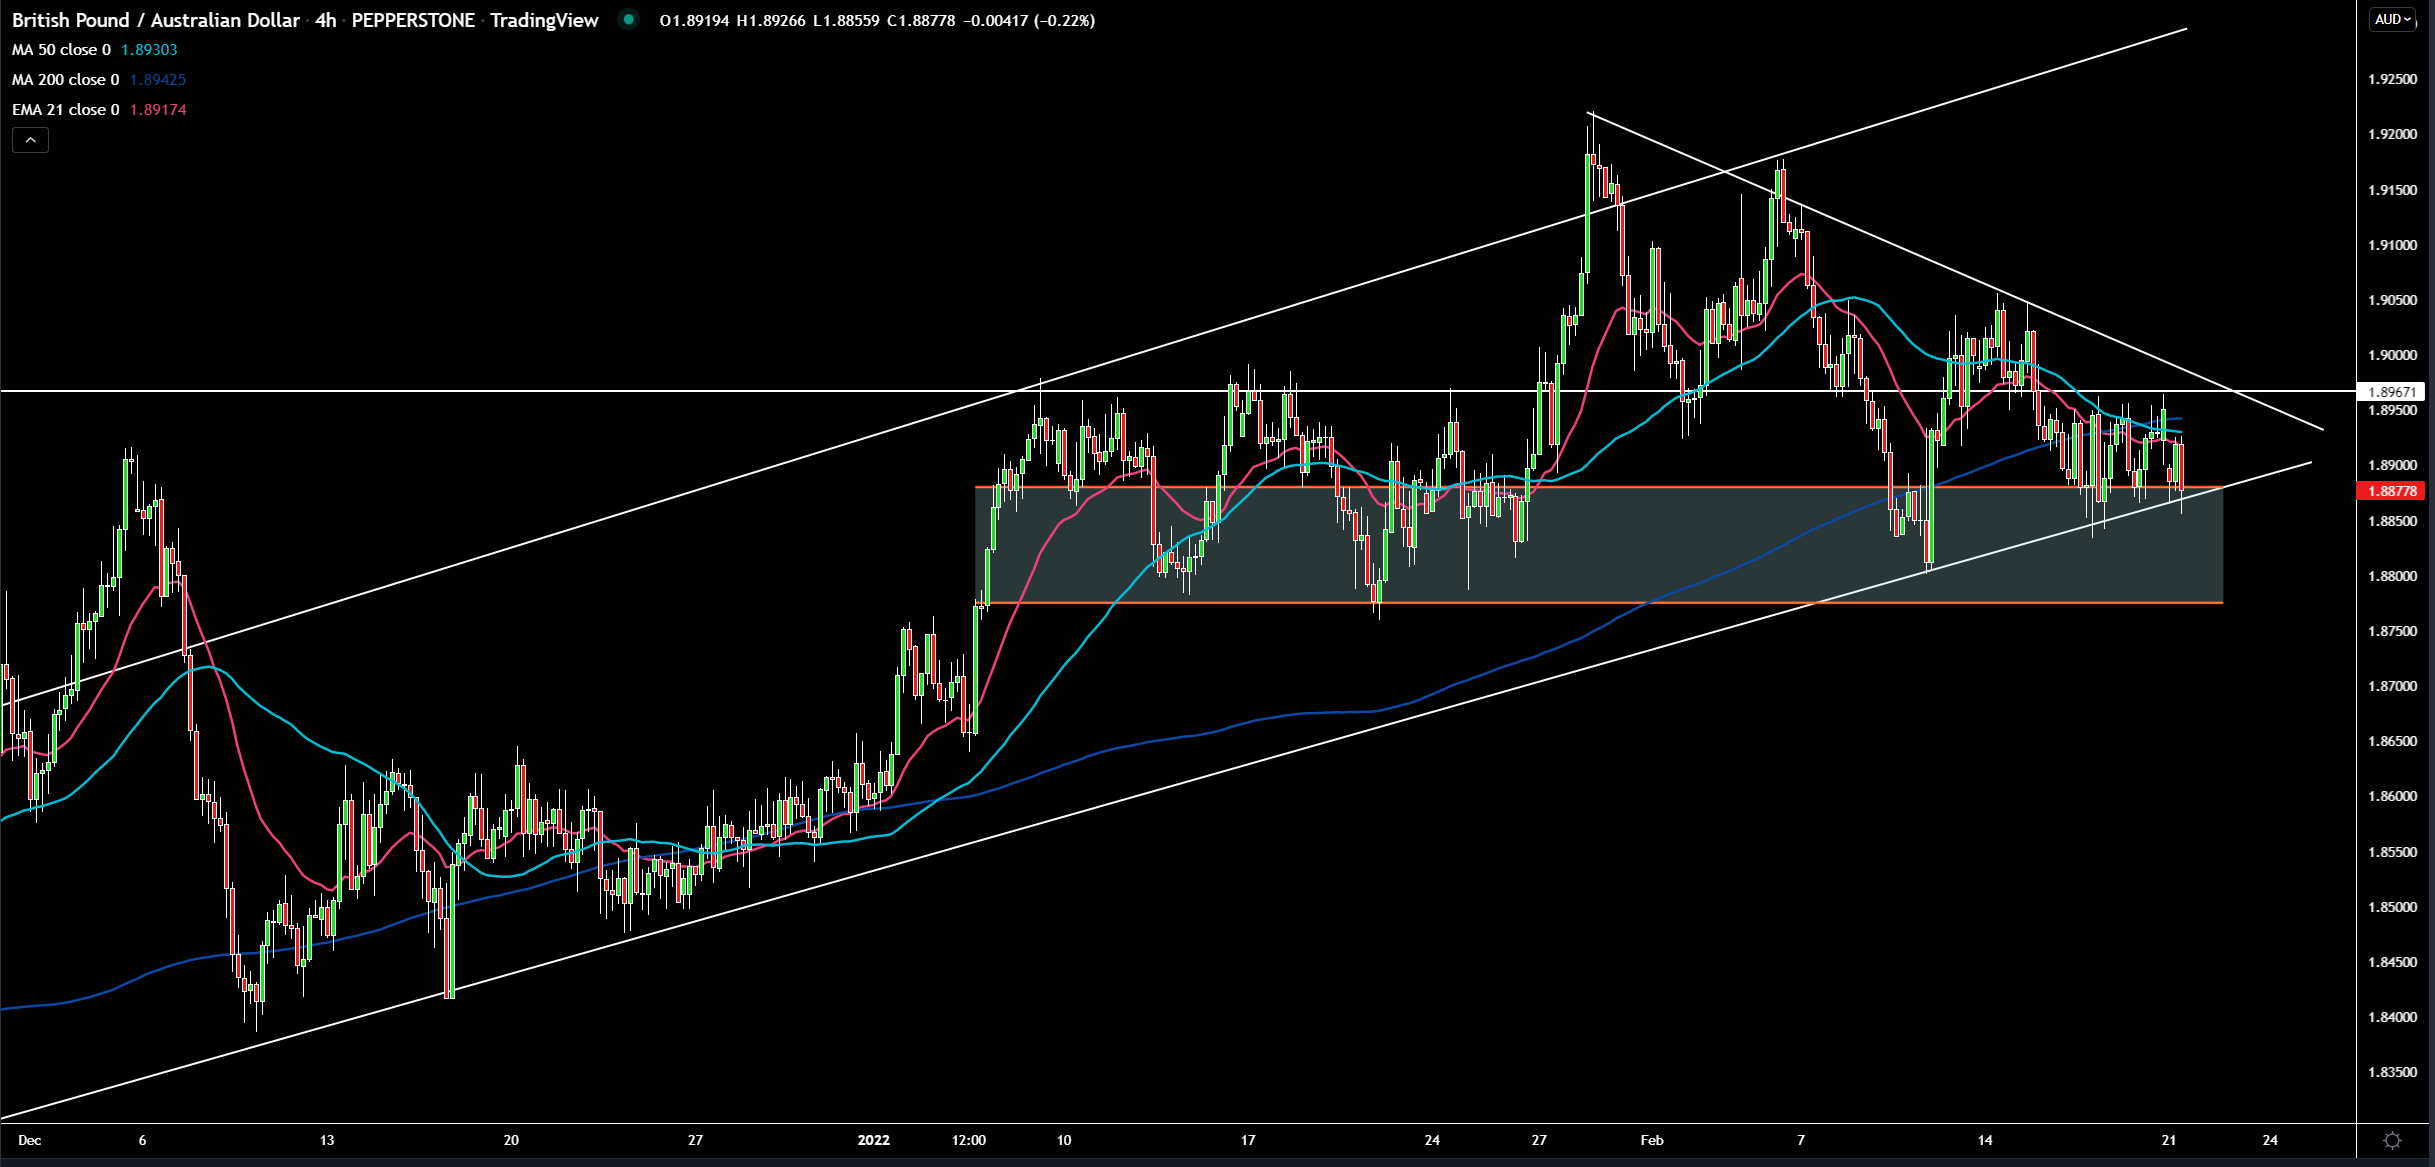Image resolution: width=2435 pixels, height=1167 pixels.
Task: Click 1.85000 on the price axis
Action: click(2393, 907)
